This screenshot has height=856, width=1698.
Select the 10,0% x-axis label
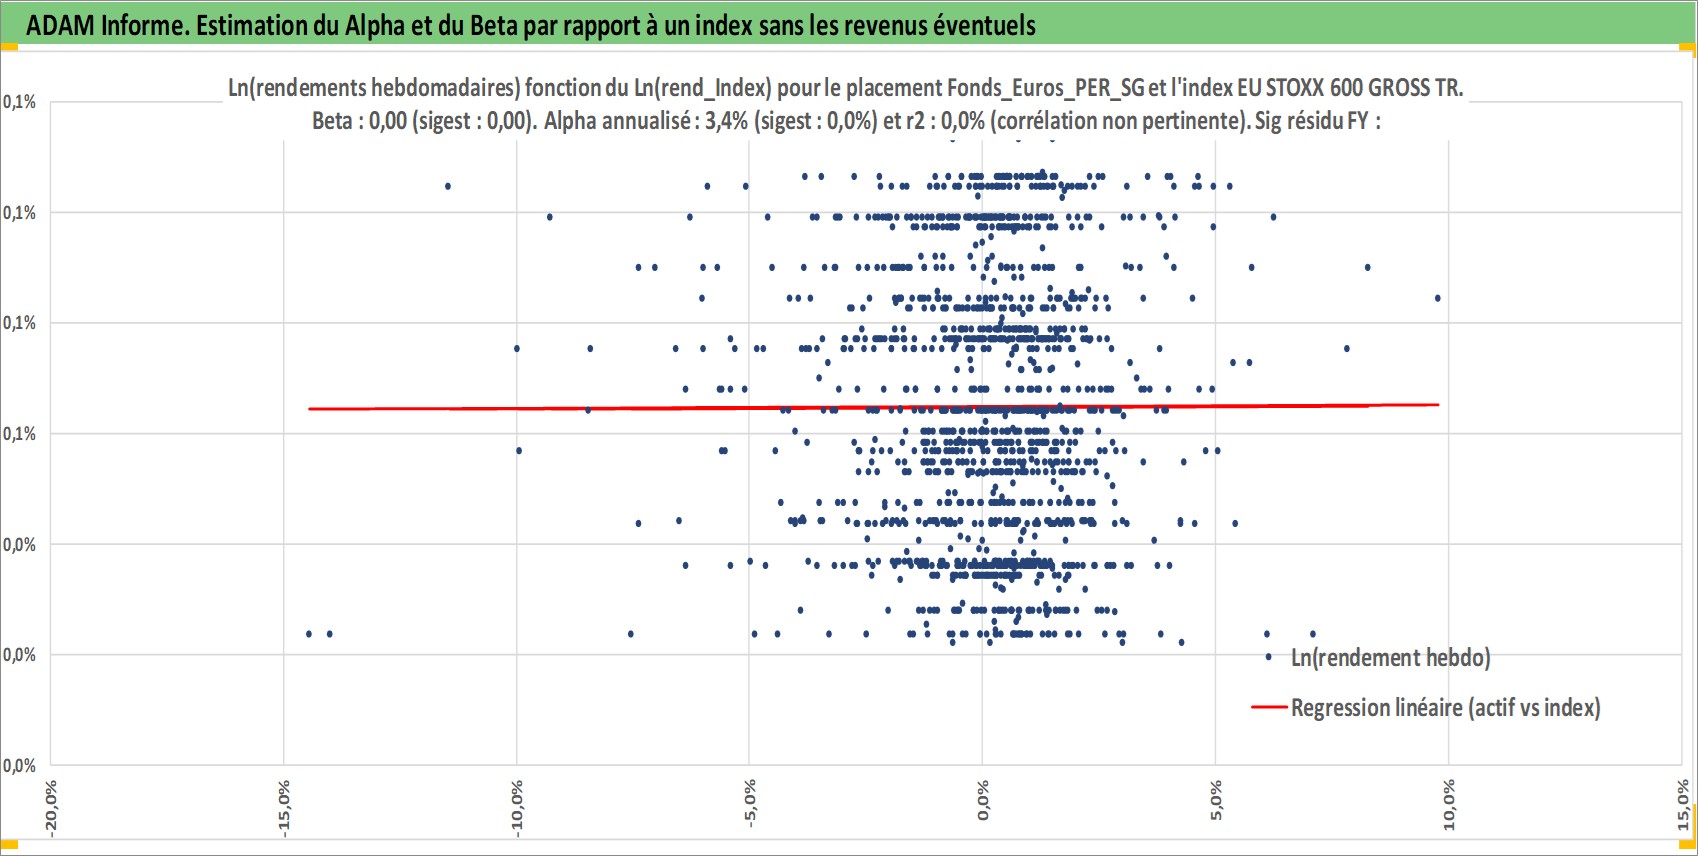(x=1449, y=805)
